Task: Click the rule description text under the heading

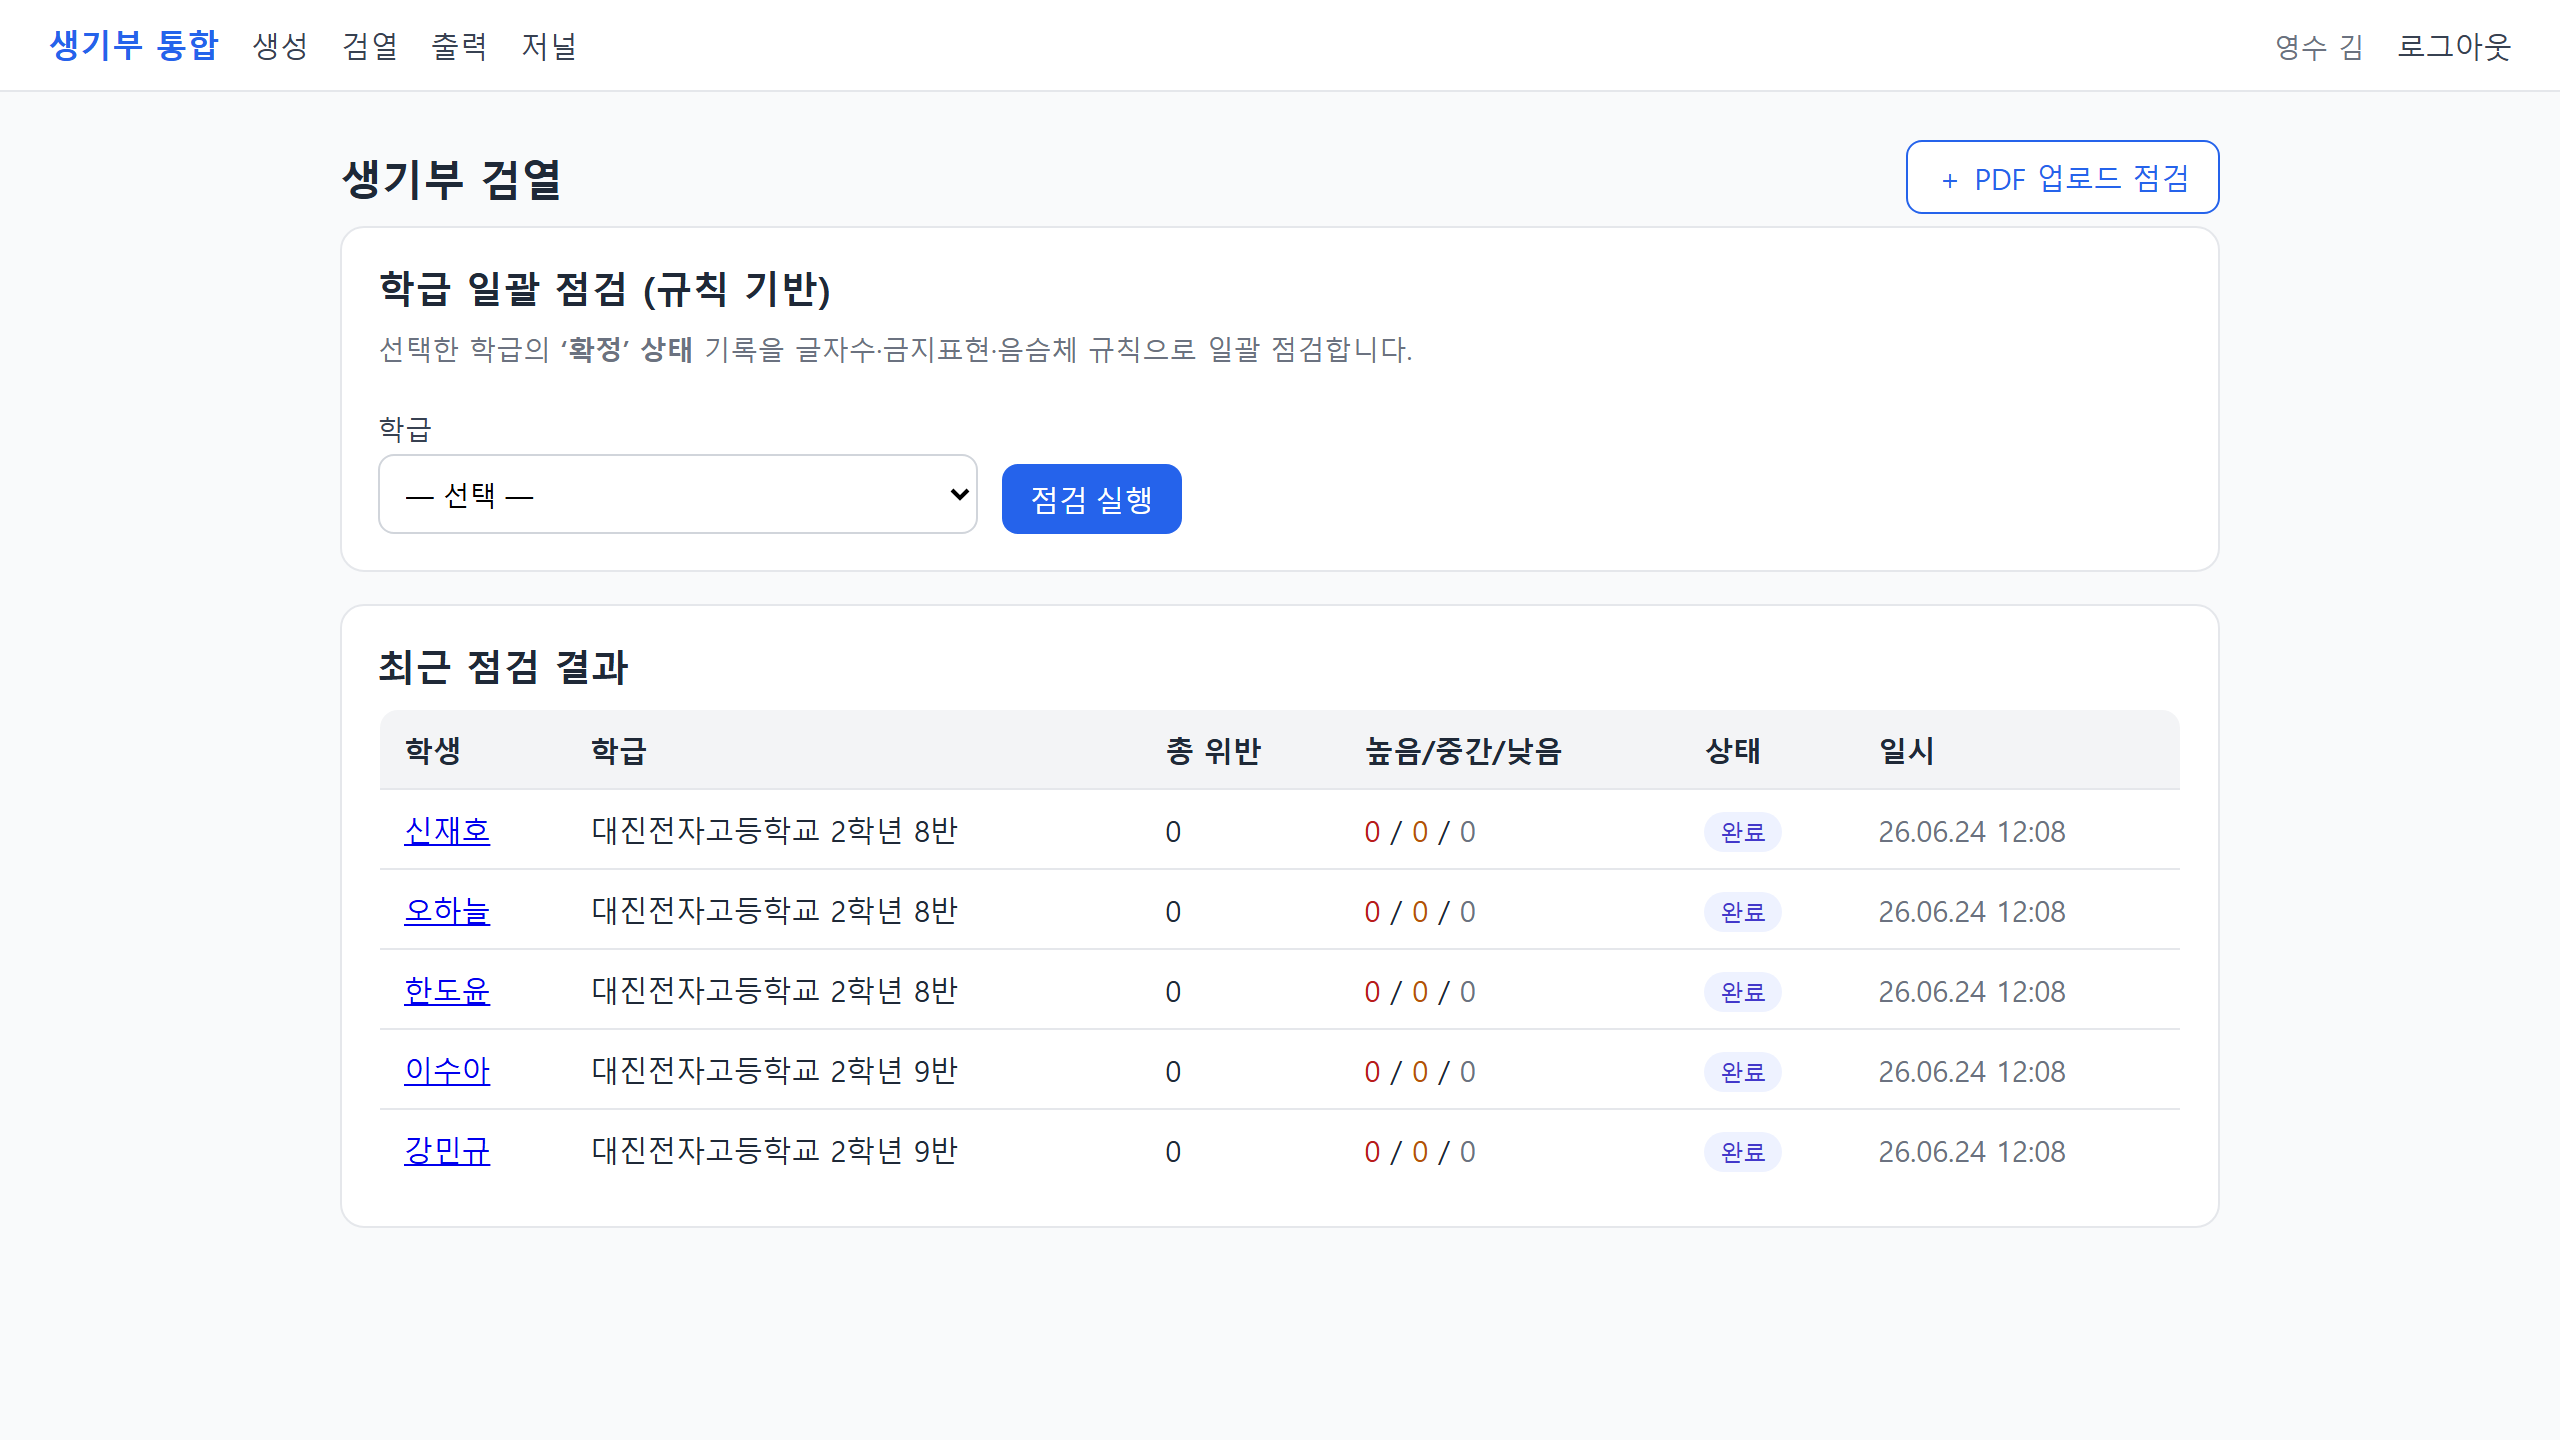Action: [895, 349]
